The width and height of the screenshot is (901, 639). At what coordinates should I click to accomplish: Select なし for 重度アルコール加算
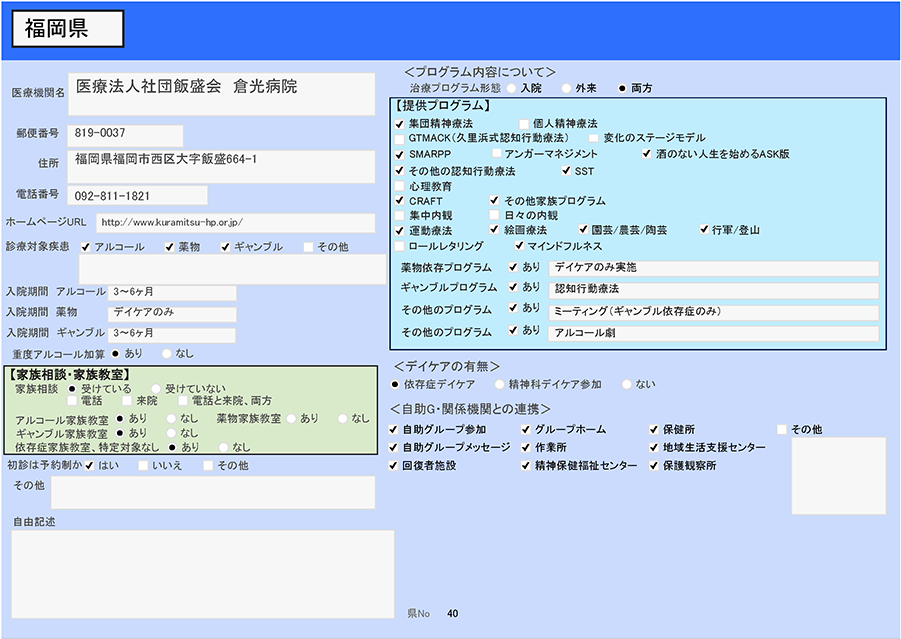[166, 354]
